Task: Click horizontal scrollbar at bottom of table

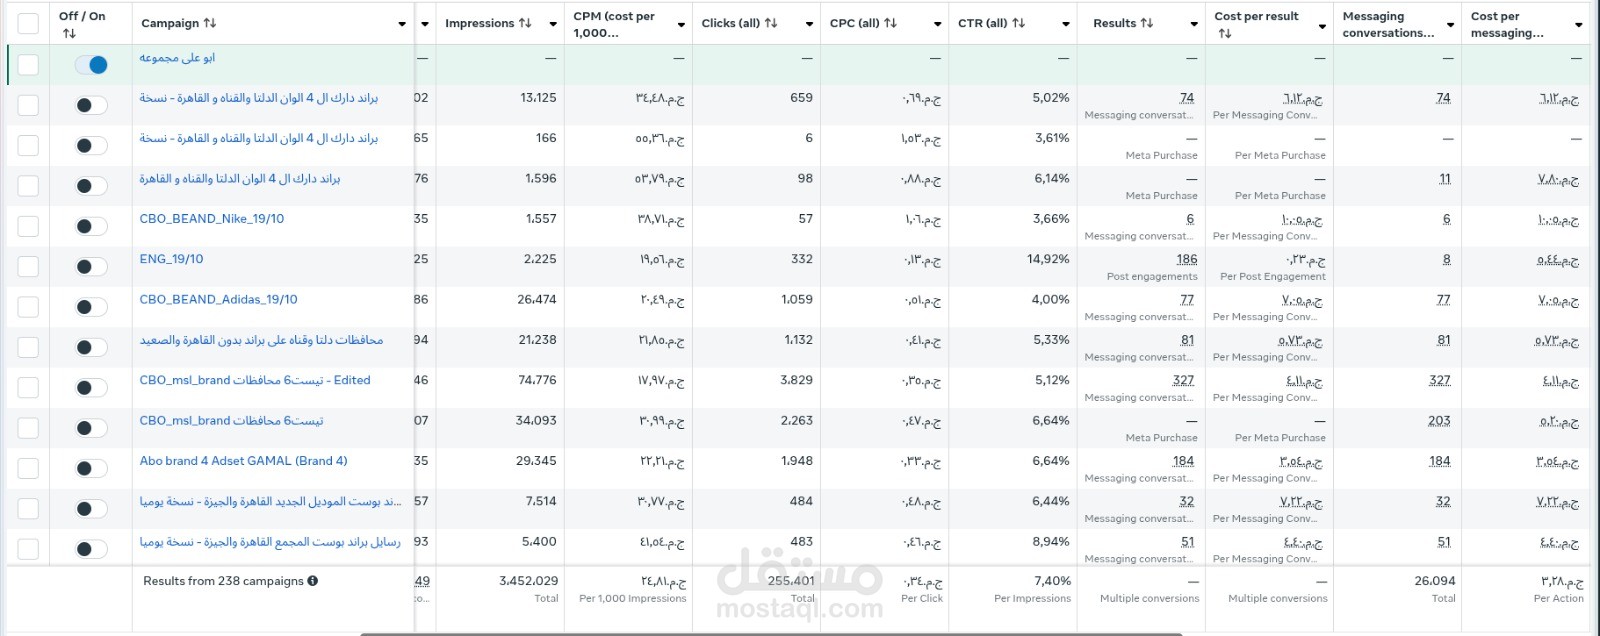Action: click(x=770, y=634)
